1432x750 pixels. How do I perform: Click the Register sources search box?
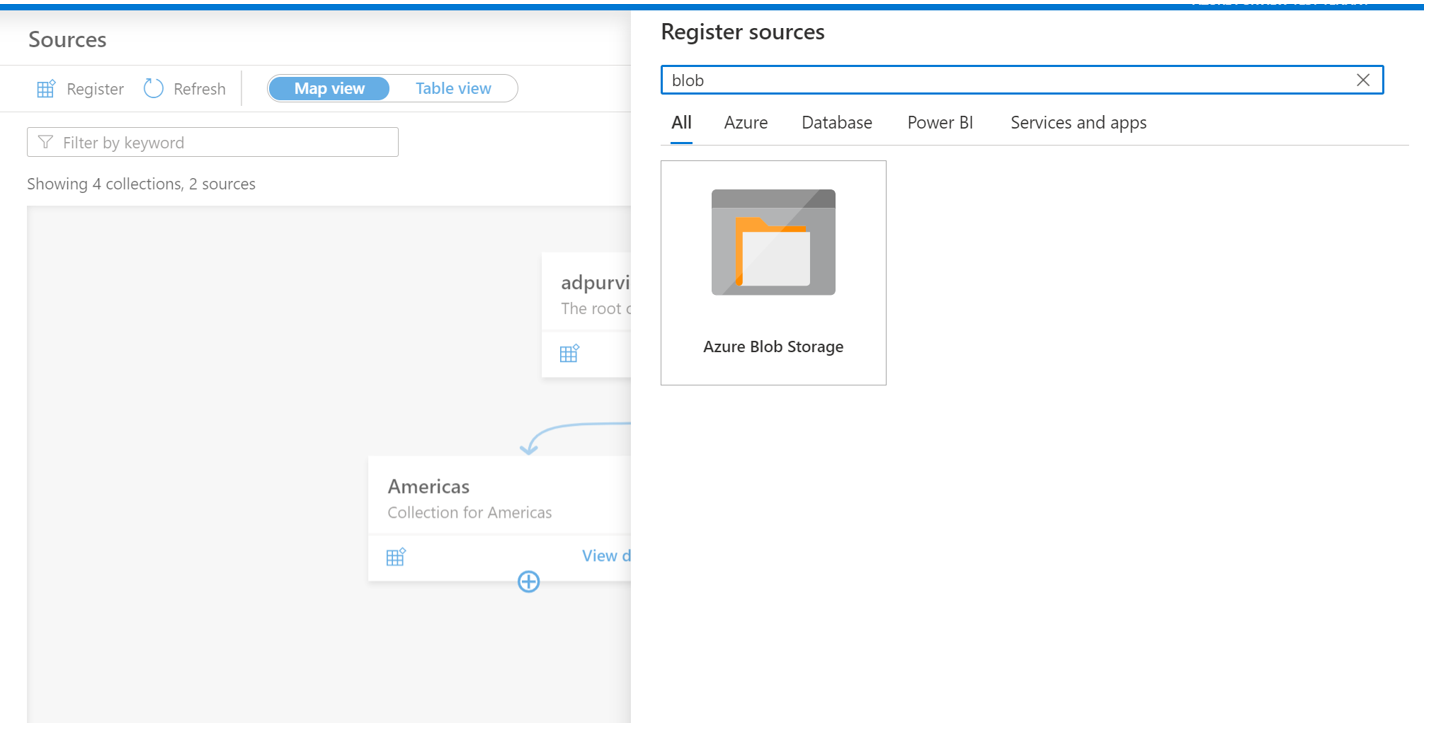coord(1000,79)
